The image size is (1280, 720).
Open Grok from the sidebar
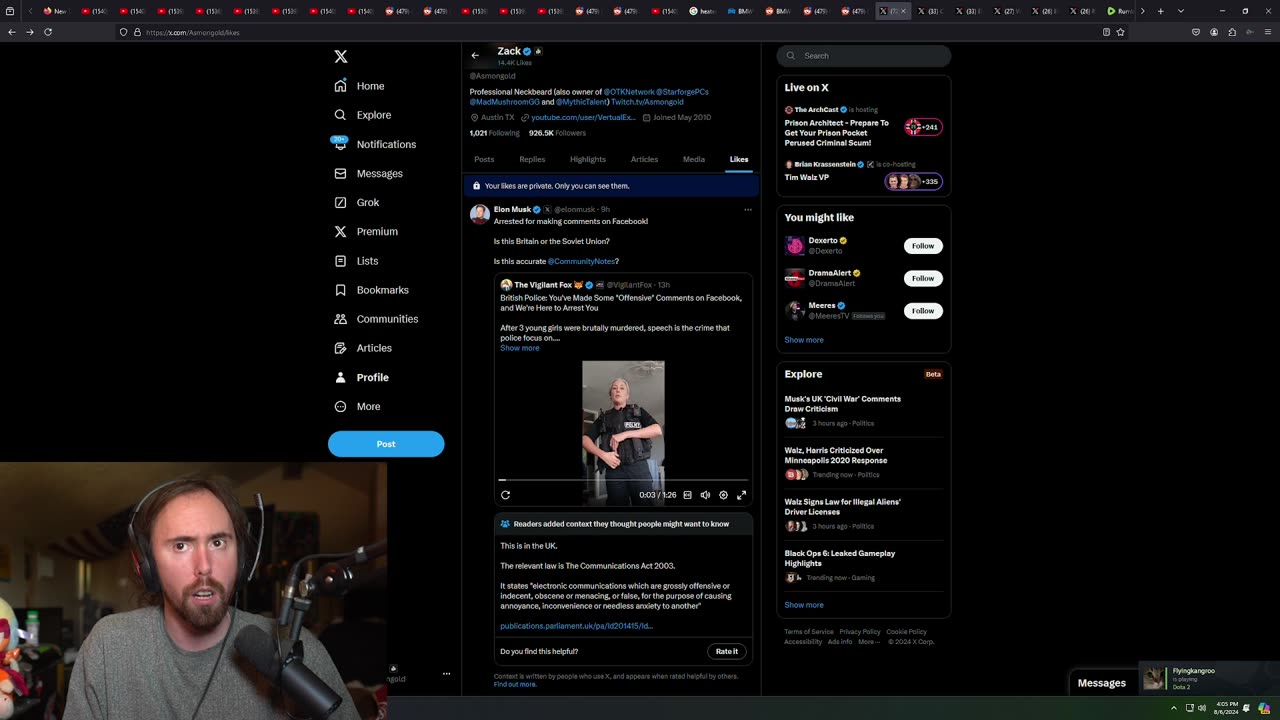pyautogui.click(x=357, y=202)
